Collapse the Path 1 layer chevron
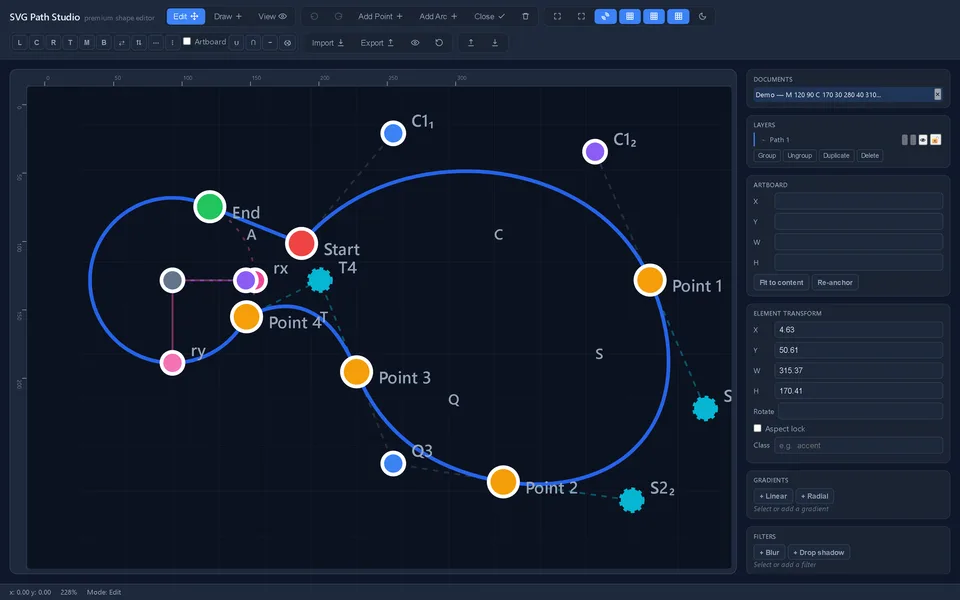Image resolution: width=960 pixels, height=600 pixels. (763, 140)
